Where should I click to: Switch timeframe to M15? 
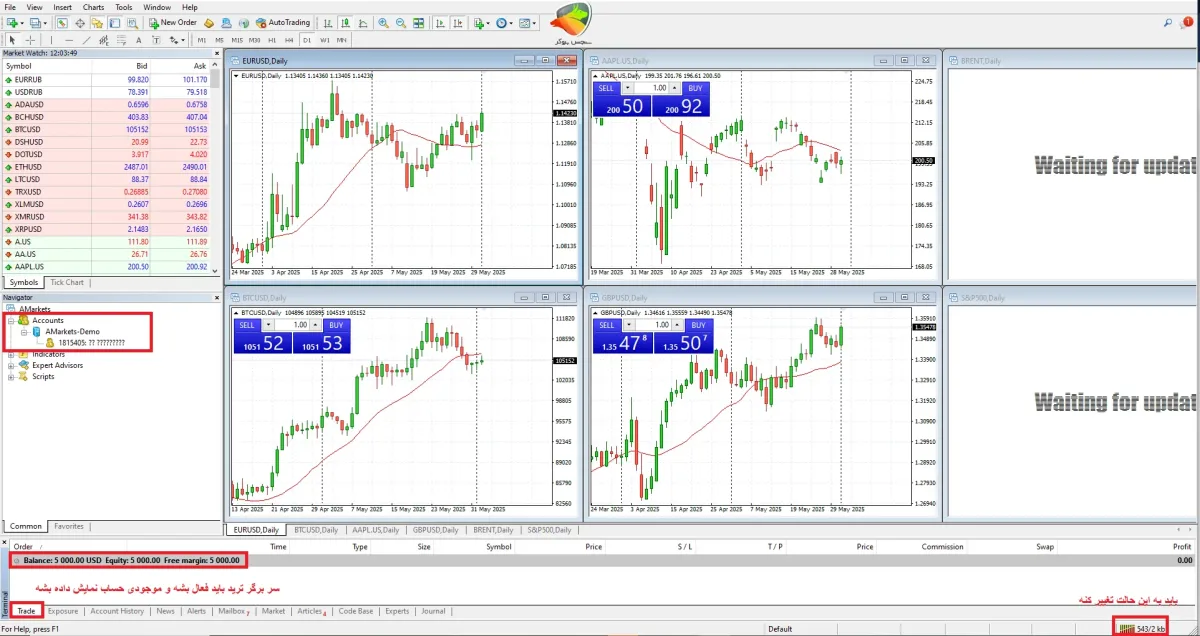(237, 40)
